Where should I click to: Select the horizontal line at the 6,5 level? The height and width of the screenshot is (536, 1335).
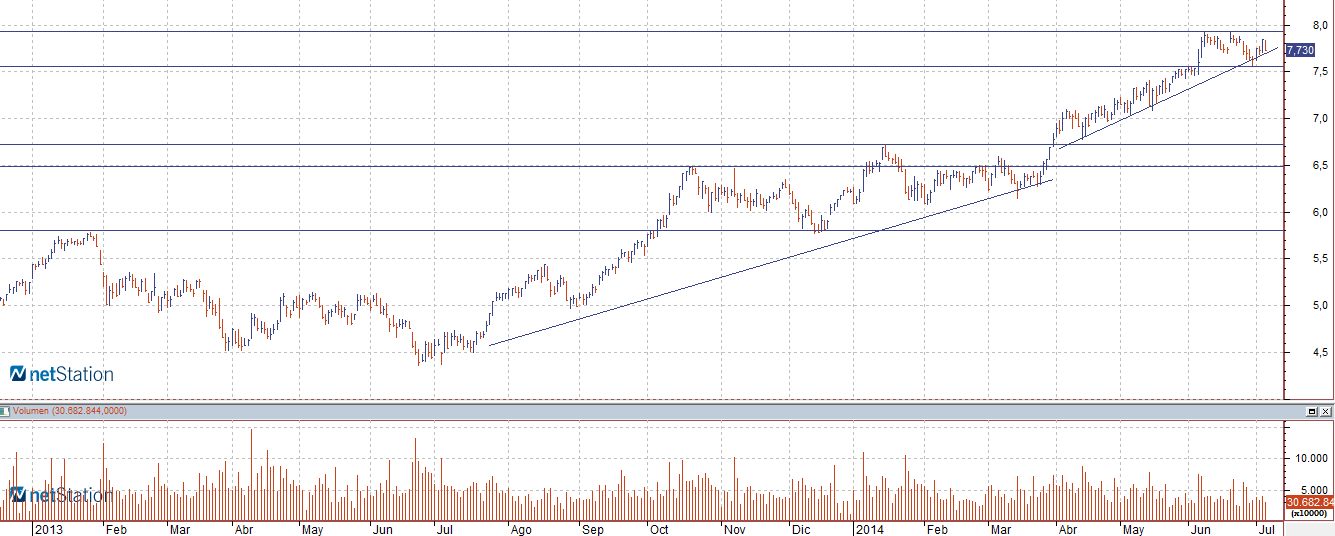400,166
